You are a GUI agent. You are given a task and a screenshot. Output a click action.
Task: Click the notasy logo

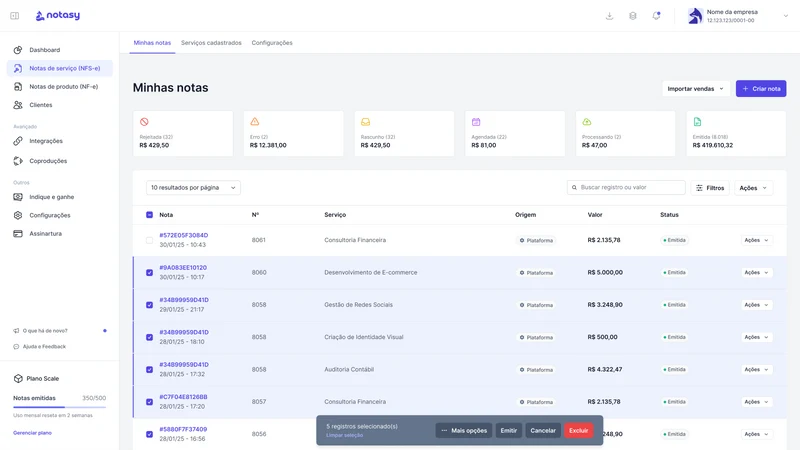pos(58,15)
